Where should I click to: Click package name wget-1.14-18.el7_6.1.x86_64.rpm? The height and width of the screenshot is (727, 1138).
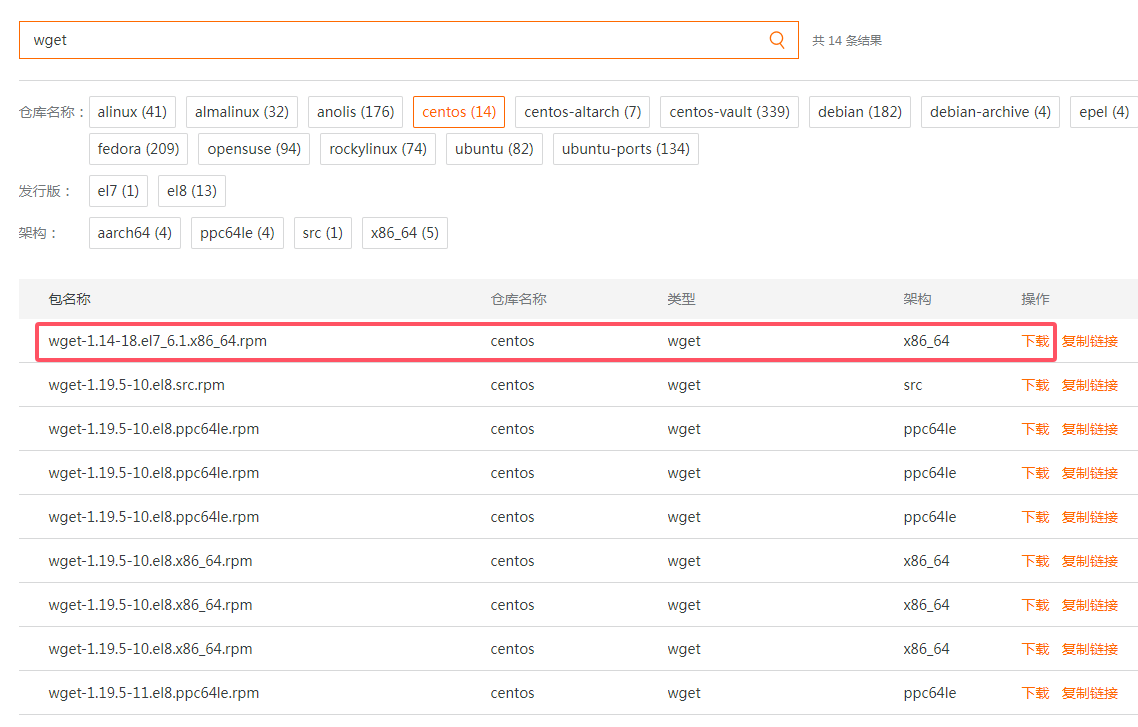[x=157, y=341]
